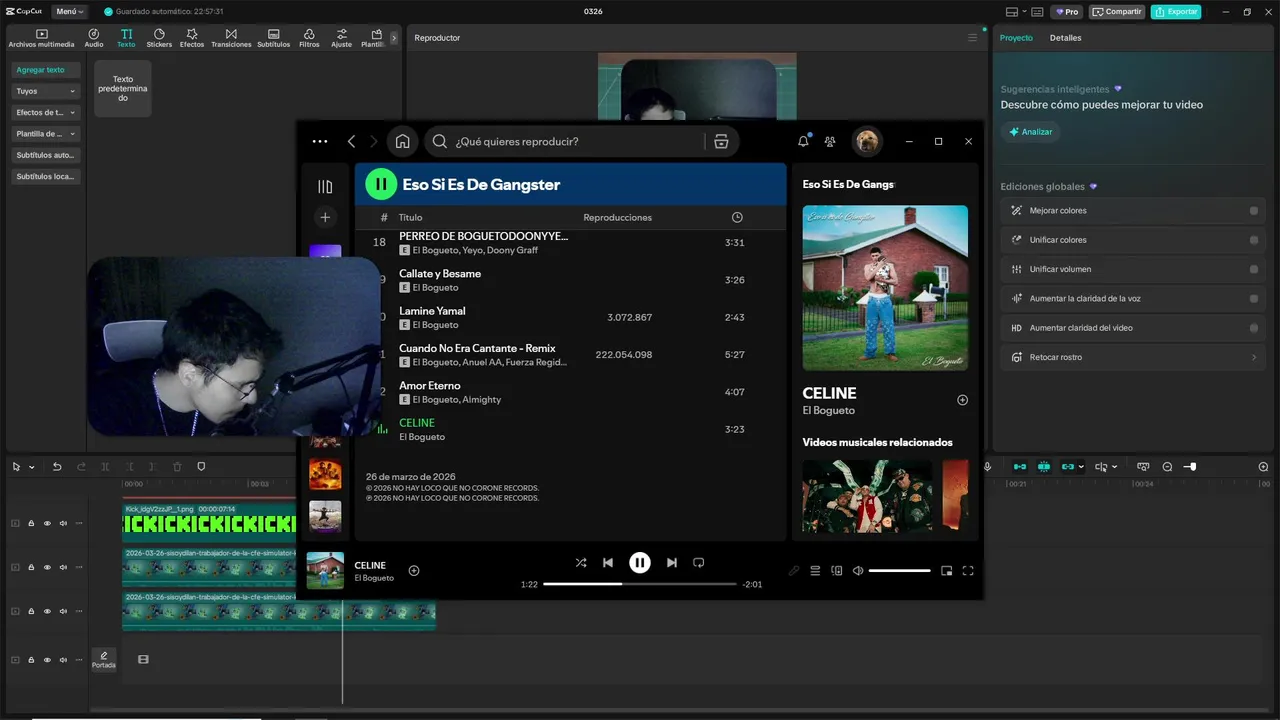Enable the Unificar colores checkbox
Viewport: 1280px width, 720px height.
1254,240
